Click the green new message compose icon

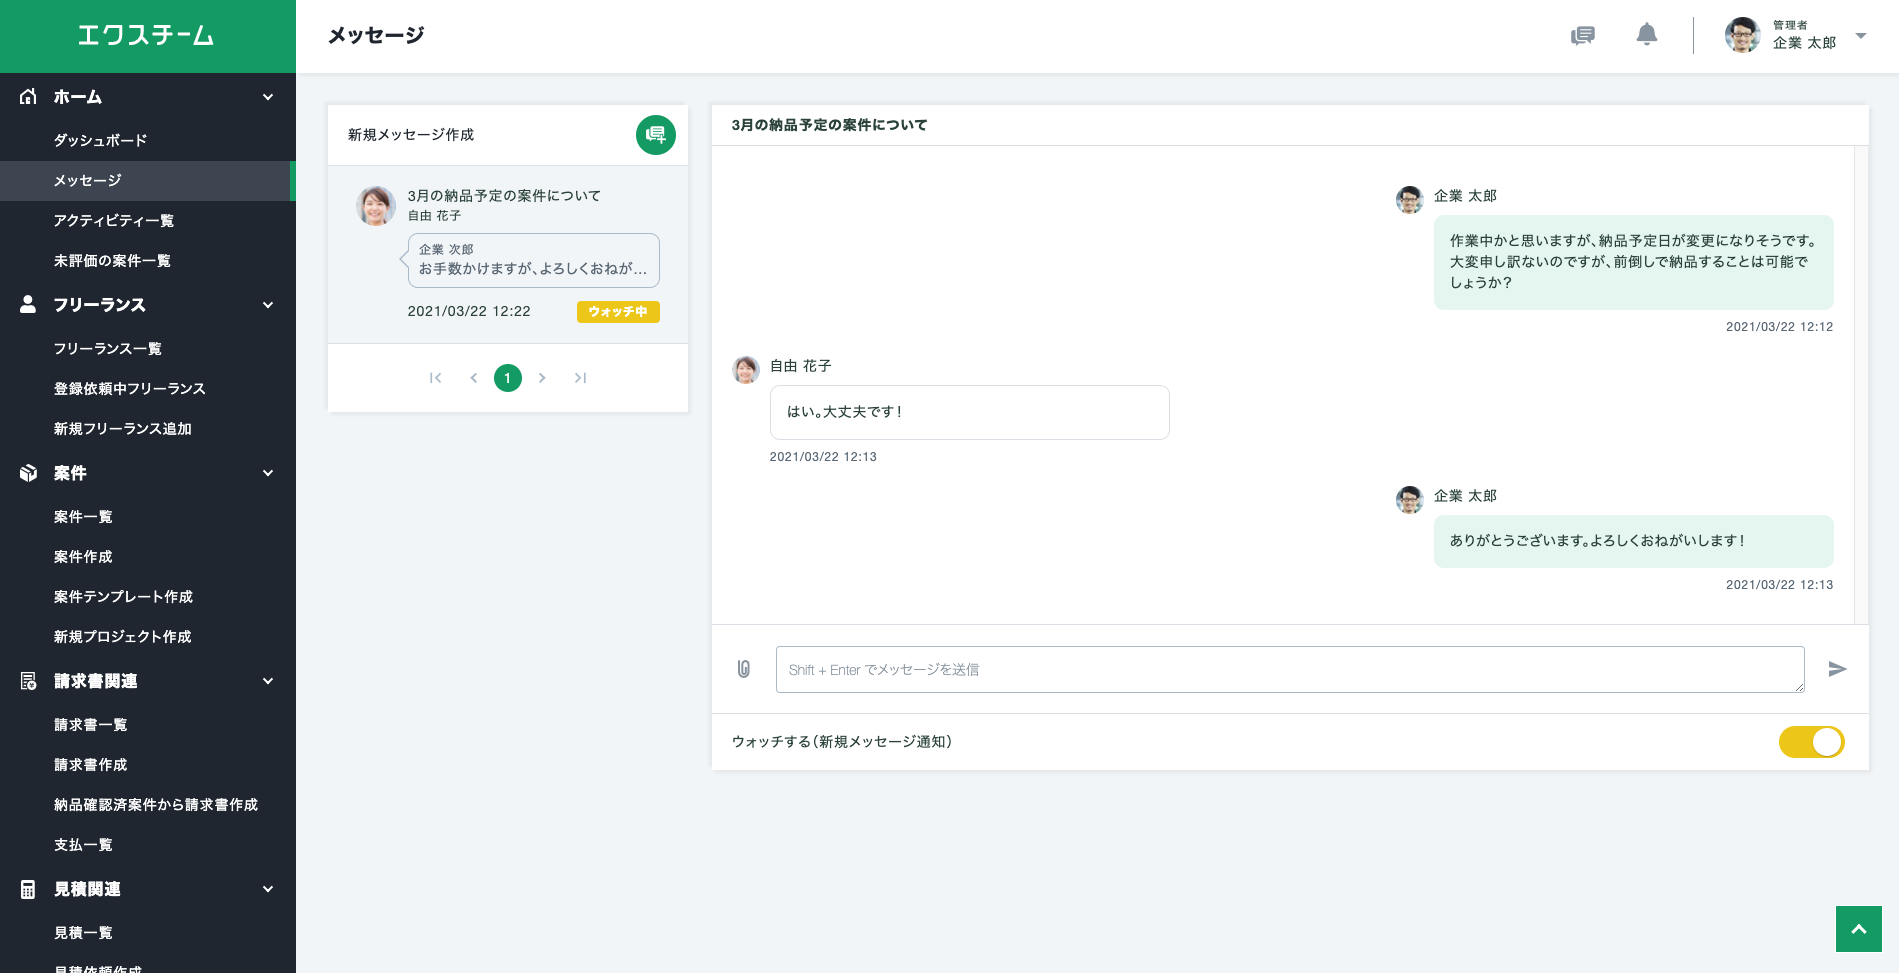tap(655, 135)
